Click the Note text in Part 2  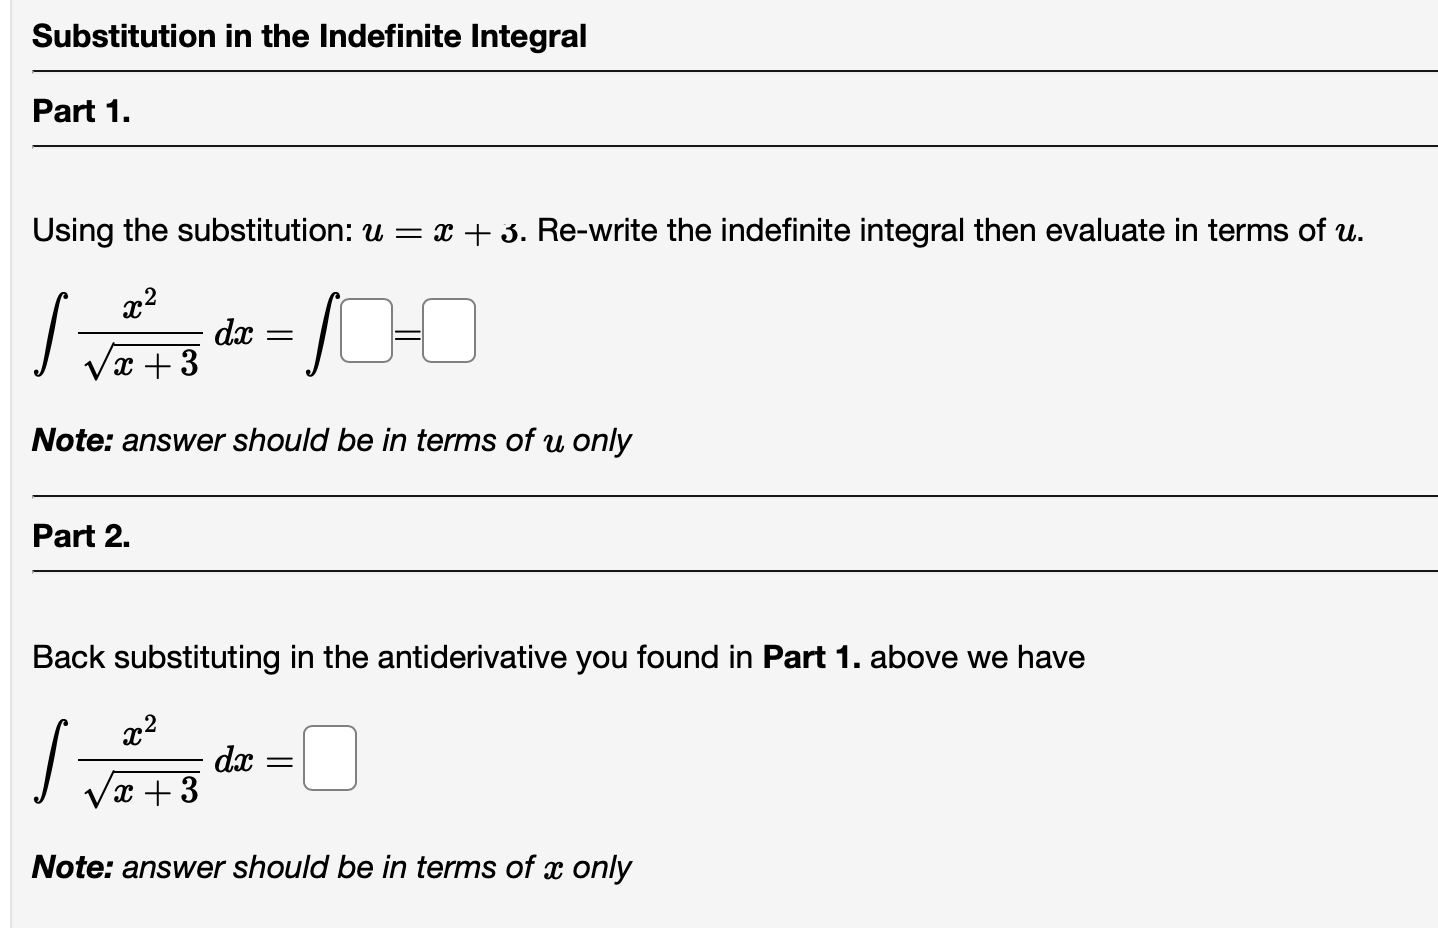331,867
